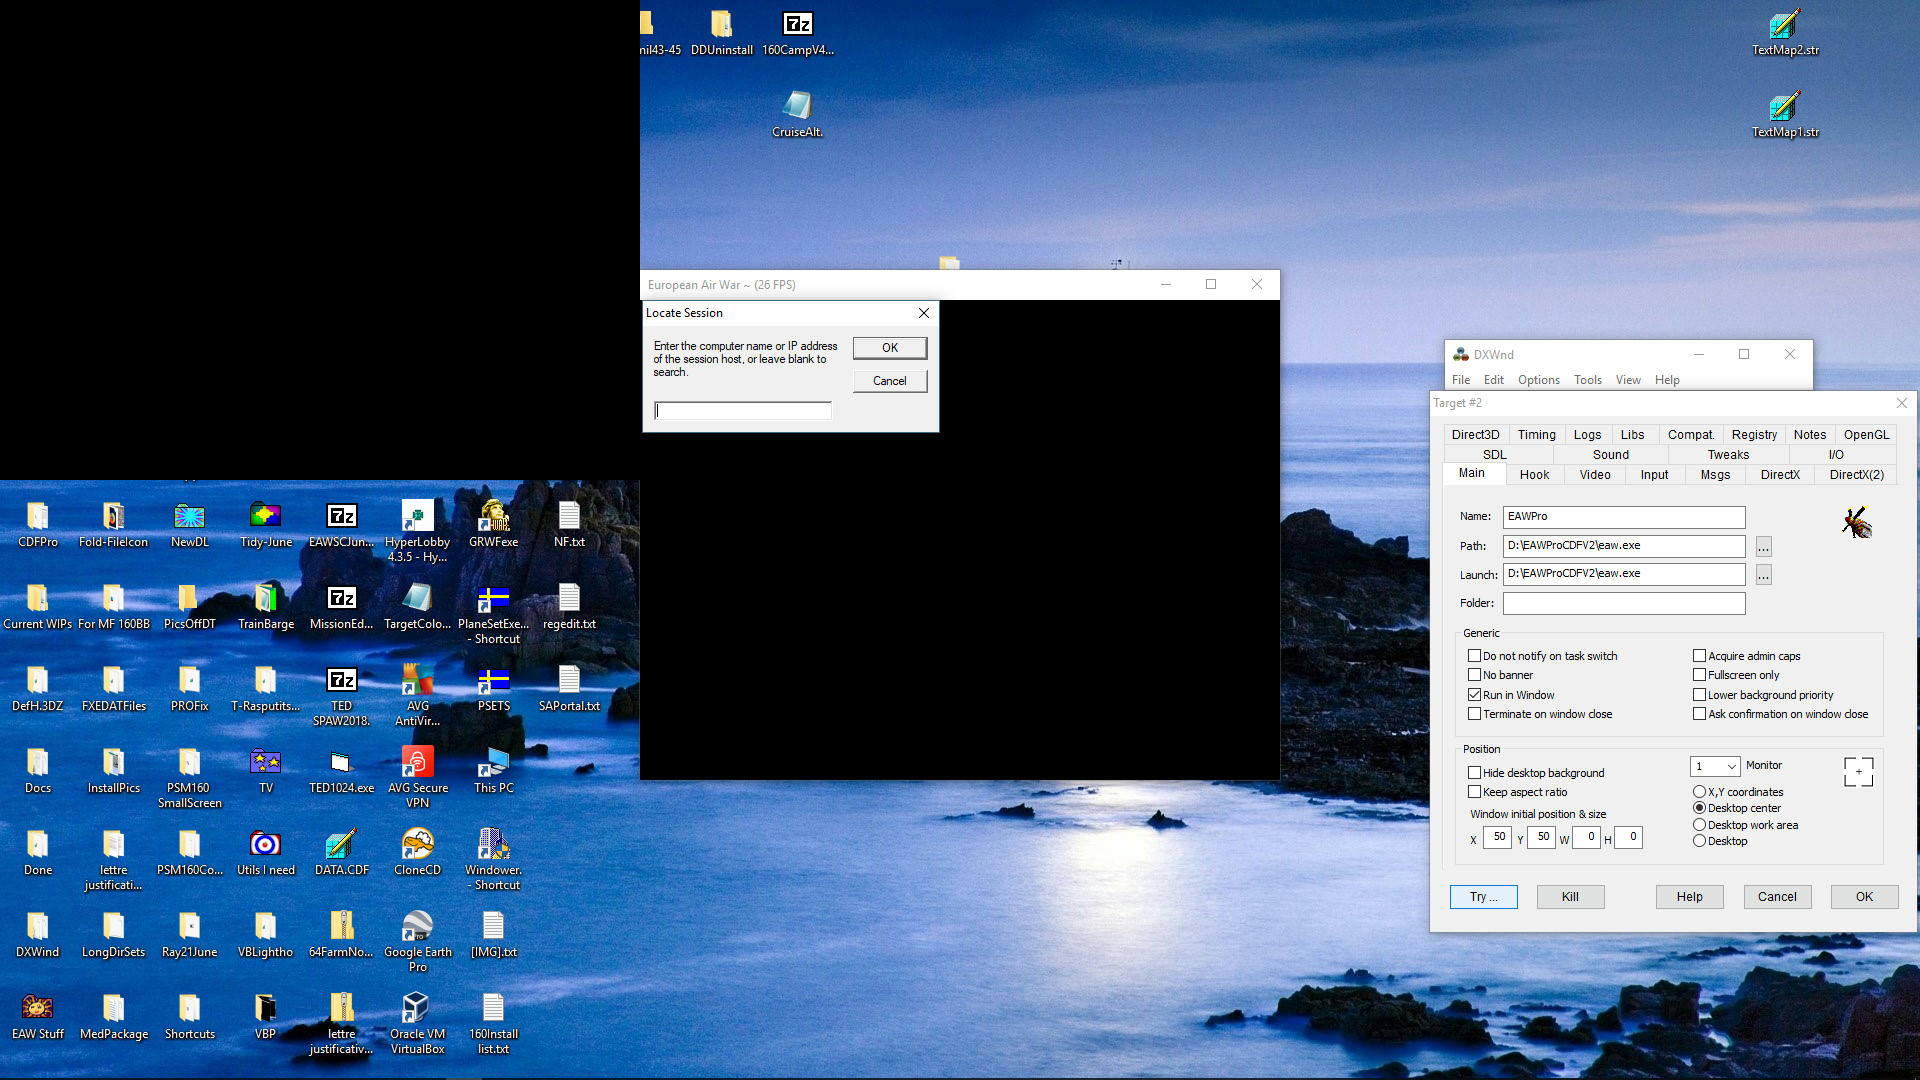The image size is (1920, 1080).
Task: Click the empty Folder input field
Action: tap(1624, 603)
